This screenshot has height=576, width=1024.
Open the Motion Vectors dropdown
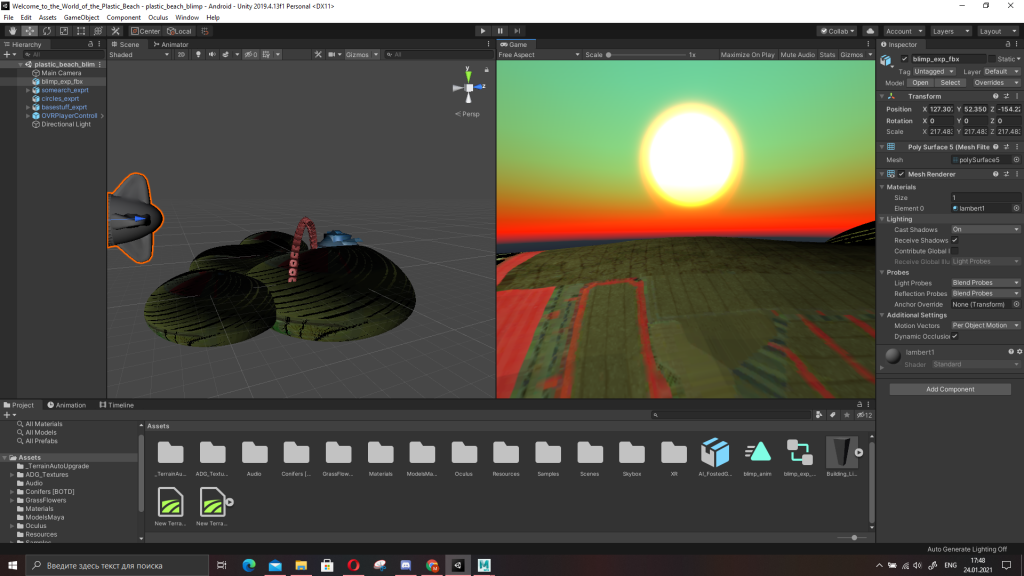coord(985,326)
